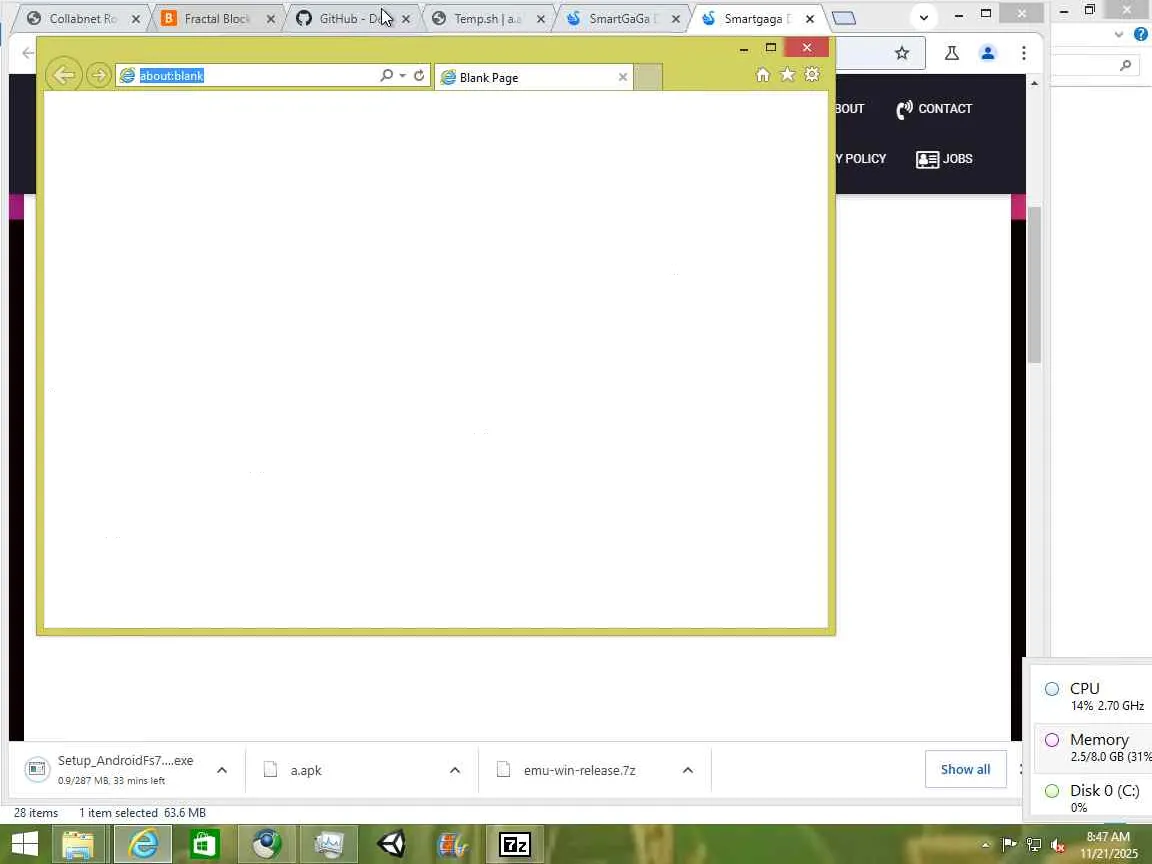Image resolution: width=1152 pixels, height=864 pixels.
Task: Click the muted volume tray icon
Action: click(1058, 845)
